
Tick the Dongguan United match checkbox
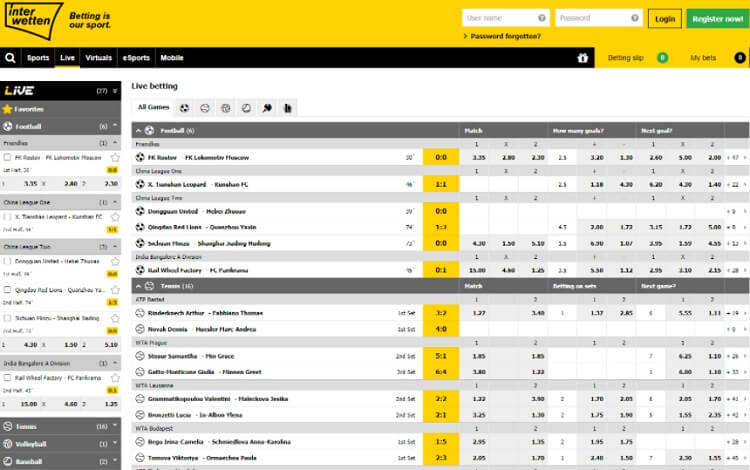pos(7,262)
